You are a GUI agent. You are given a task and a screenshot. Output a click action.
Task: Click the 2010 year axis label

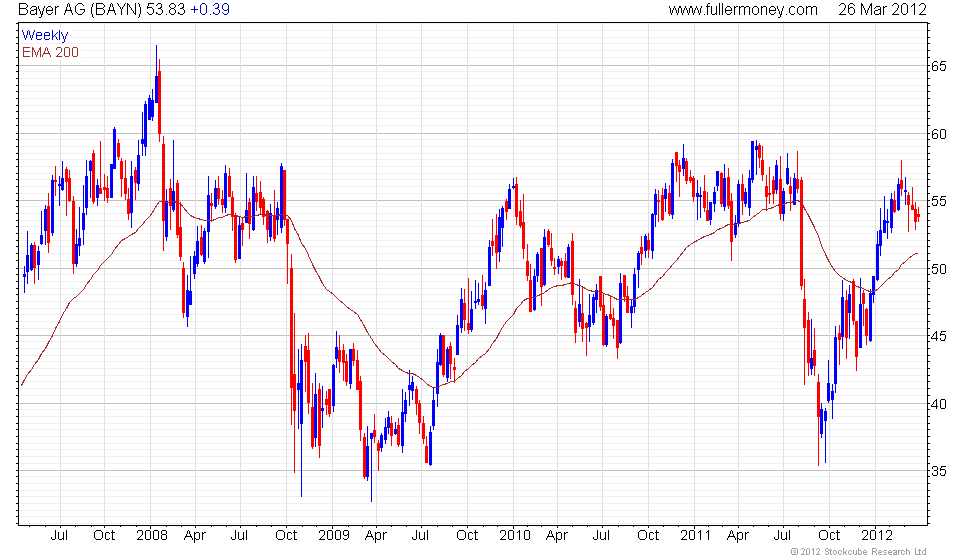515,535
